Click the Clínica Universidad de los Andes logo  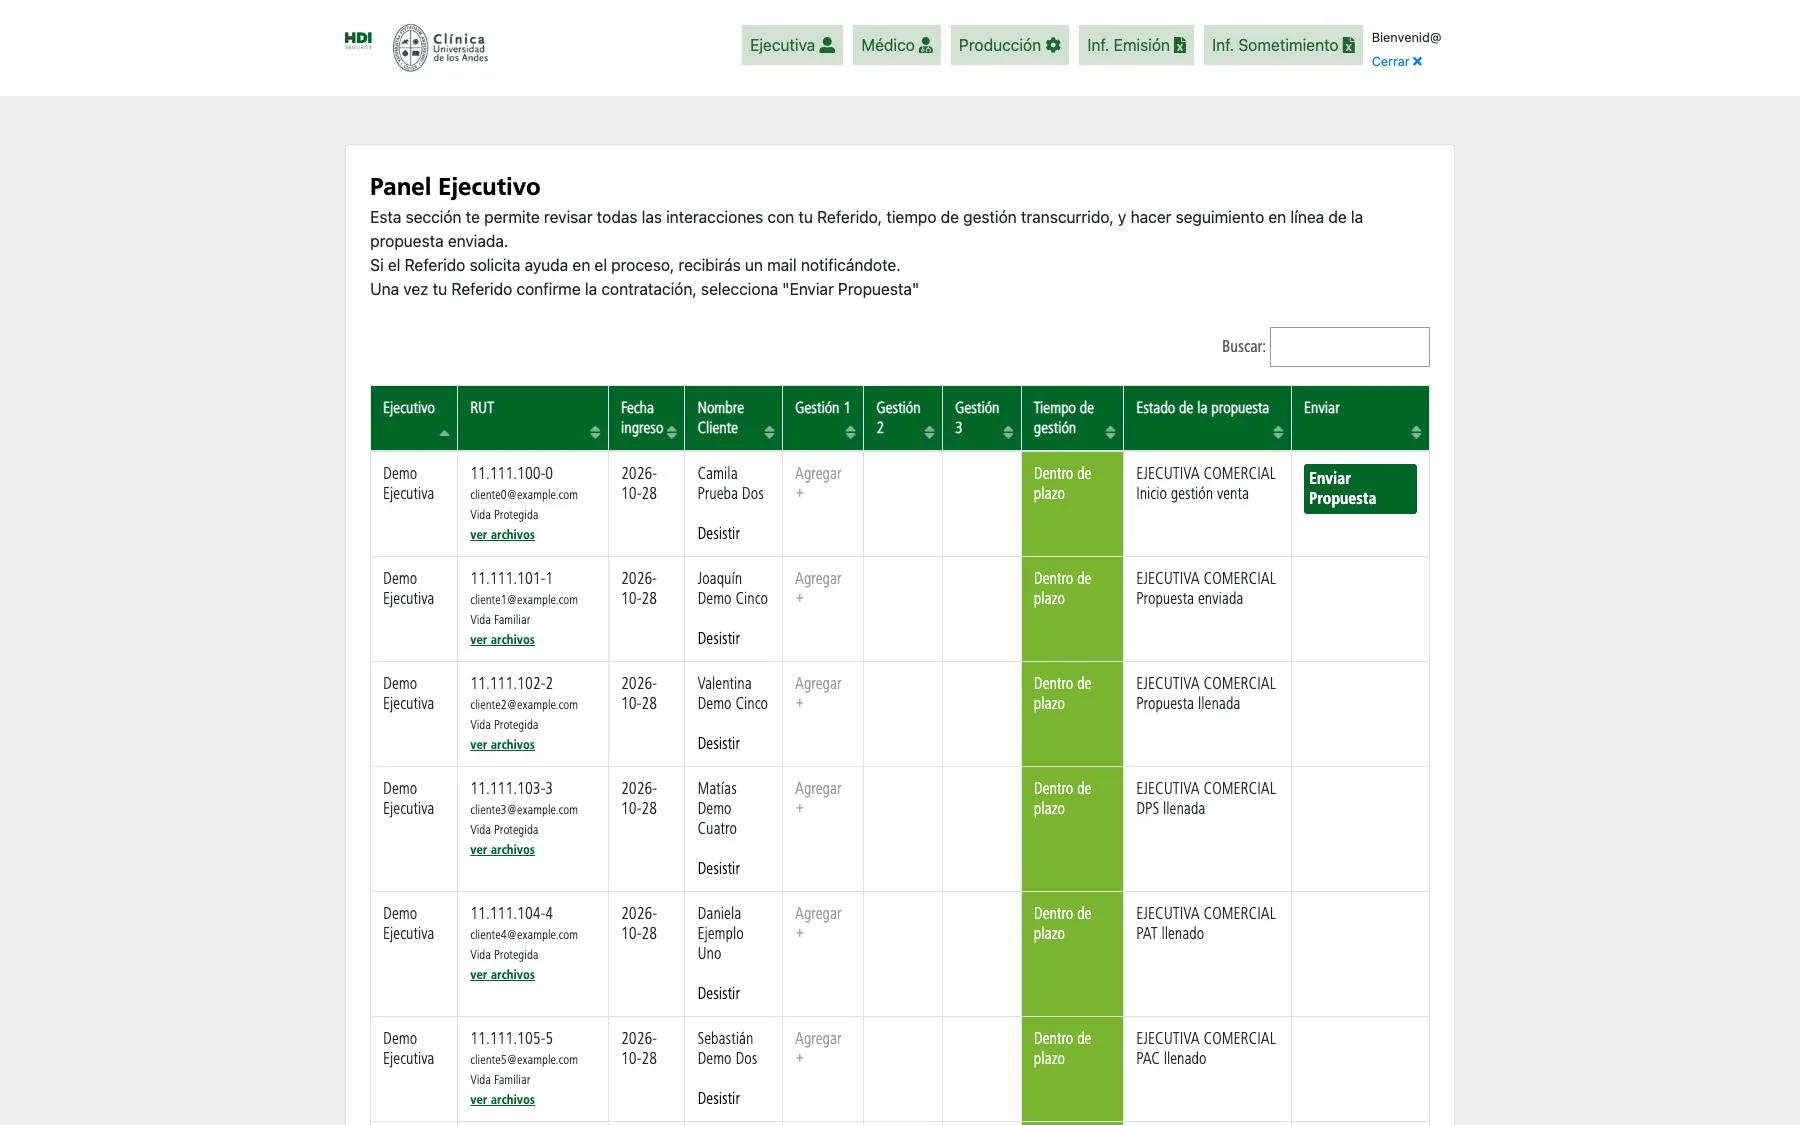440,47
